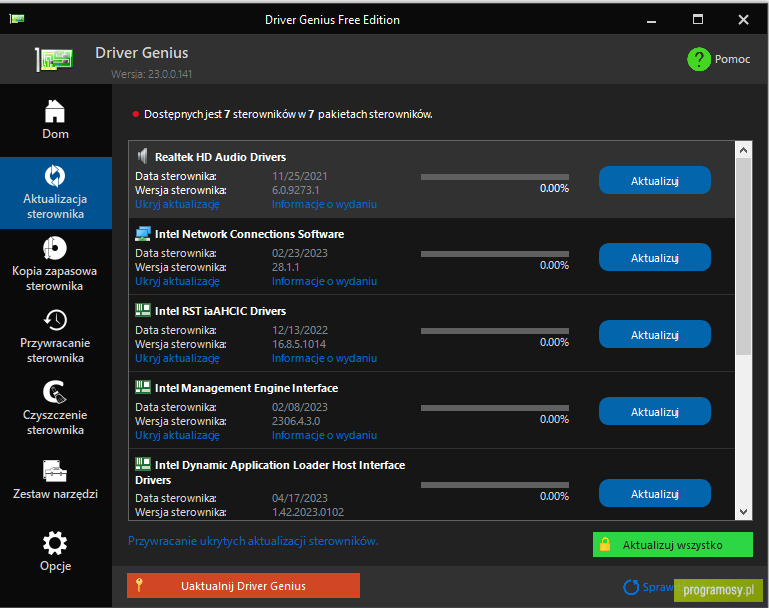This screenshot has width=769, height=608.
Task: Click the blue circular refresh icon at bottom
Action: pos(631,587)
